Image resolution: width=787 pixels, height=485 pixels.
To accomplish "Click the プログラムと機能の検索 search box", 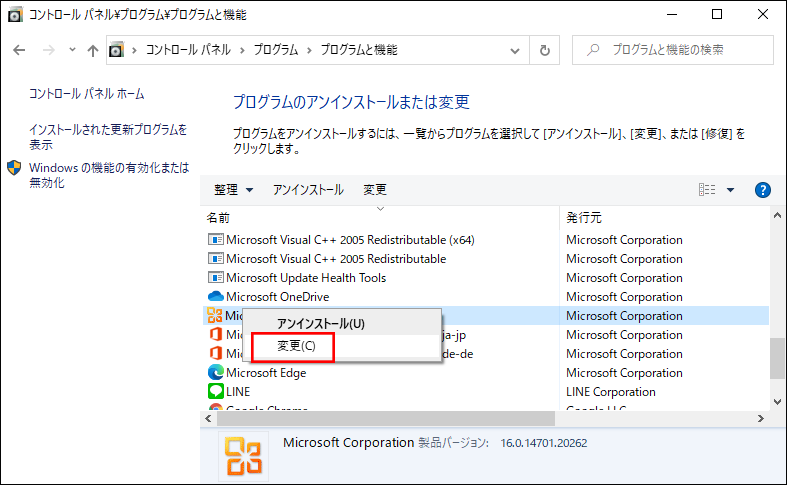I will click(x=673, y=50).
